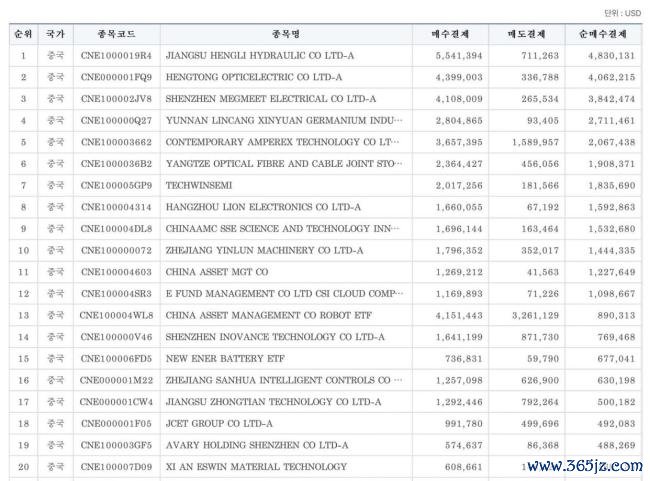Select code CNE100004DL8
Viewport: 650px width, 481px height.
[116, 228]
